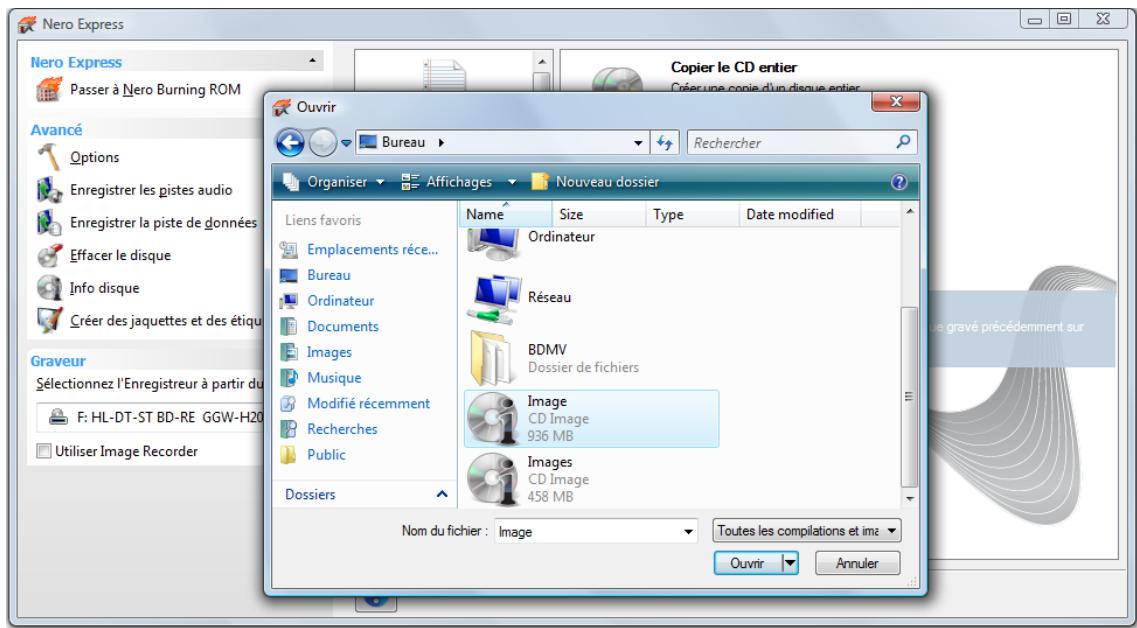
Task: Select the BDMV folder icon
Action: (494, 357)
